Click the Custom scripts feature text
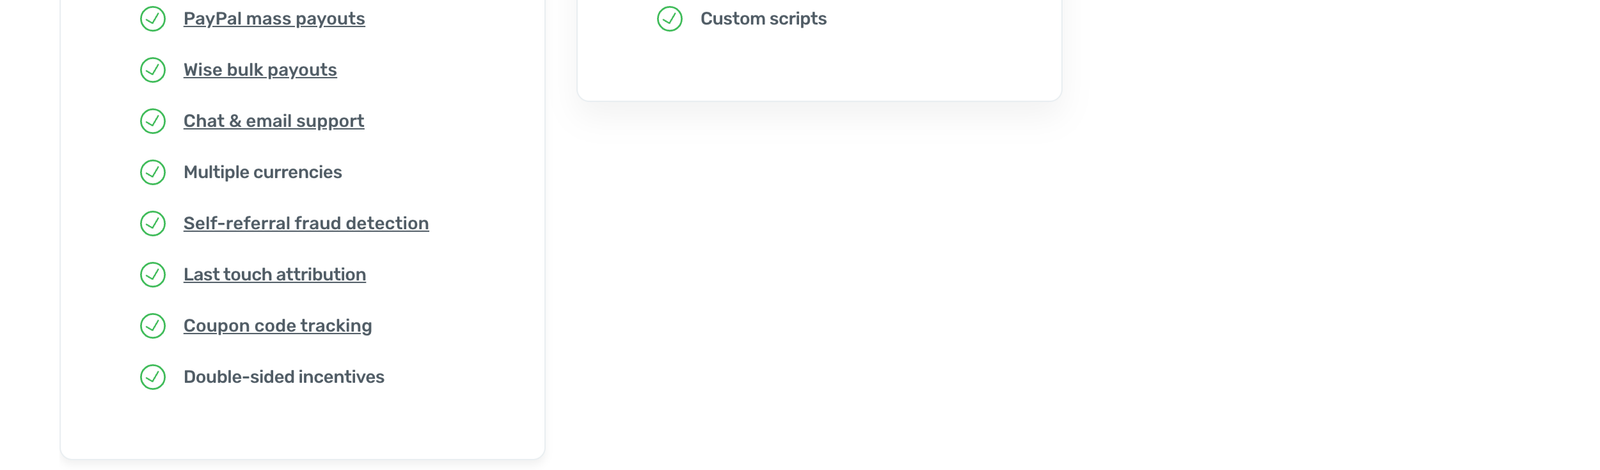This screenshot has width=1600, height=470. (x=763, y=19)
